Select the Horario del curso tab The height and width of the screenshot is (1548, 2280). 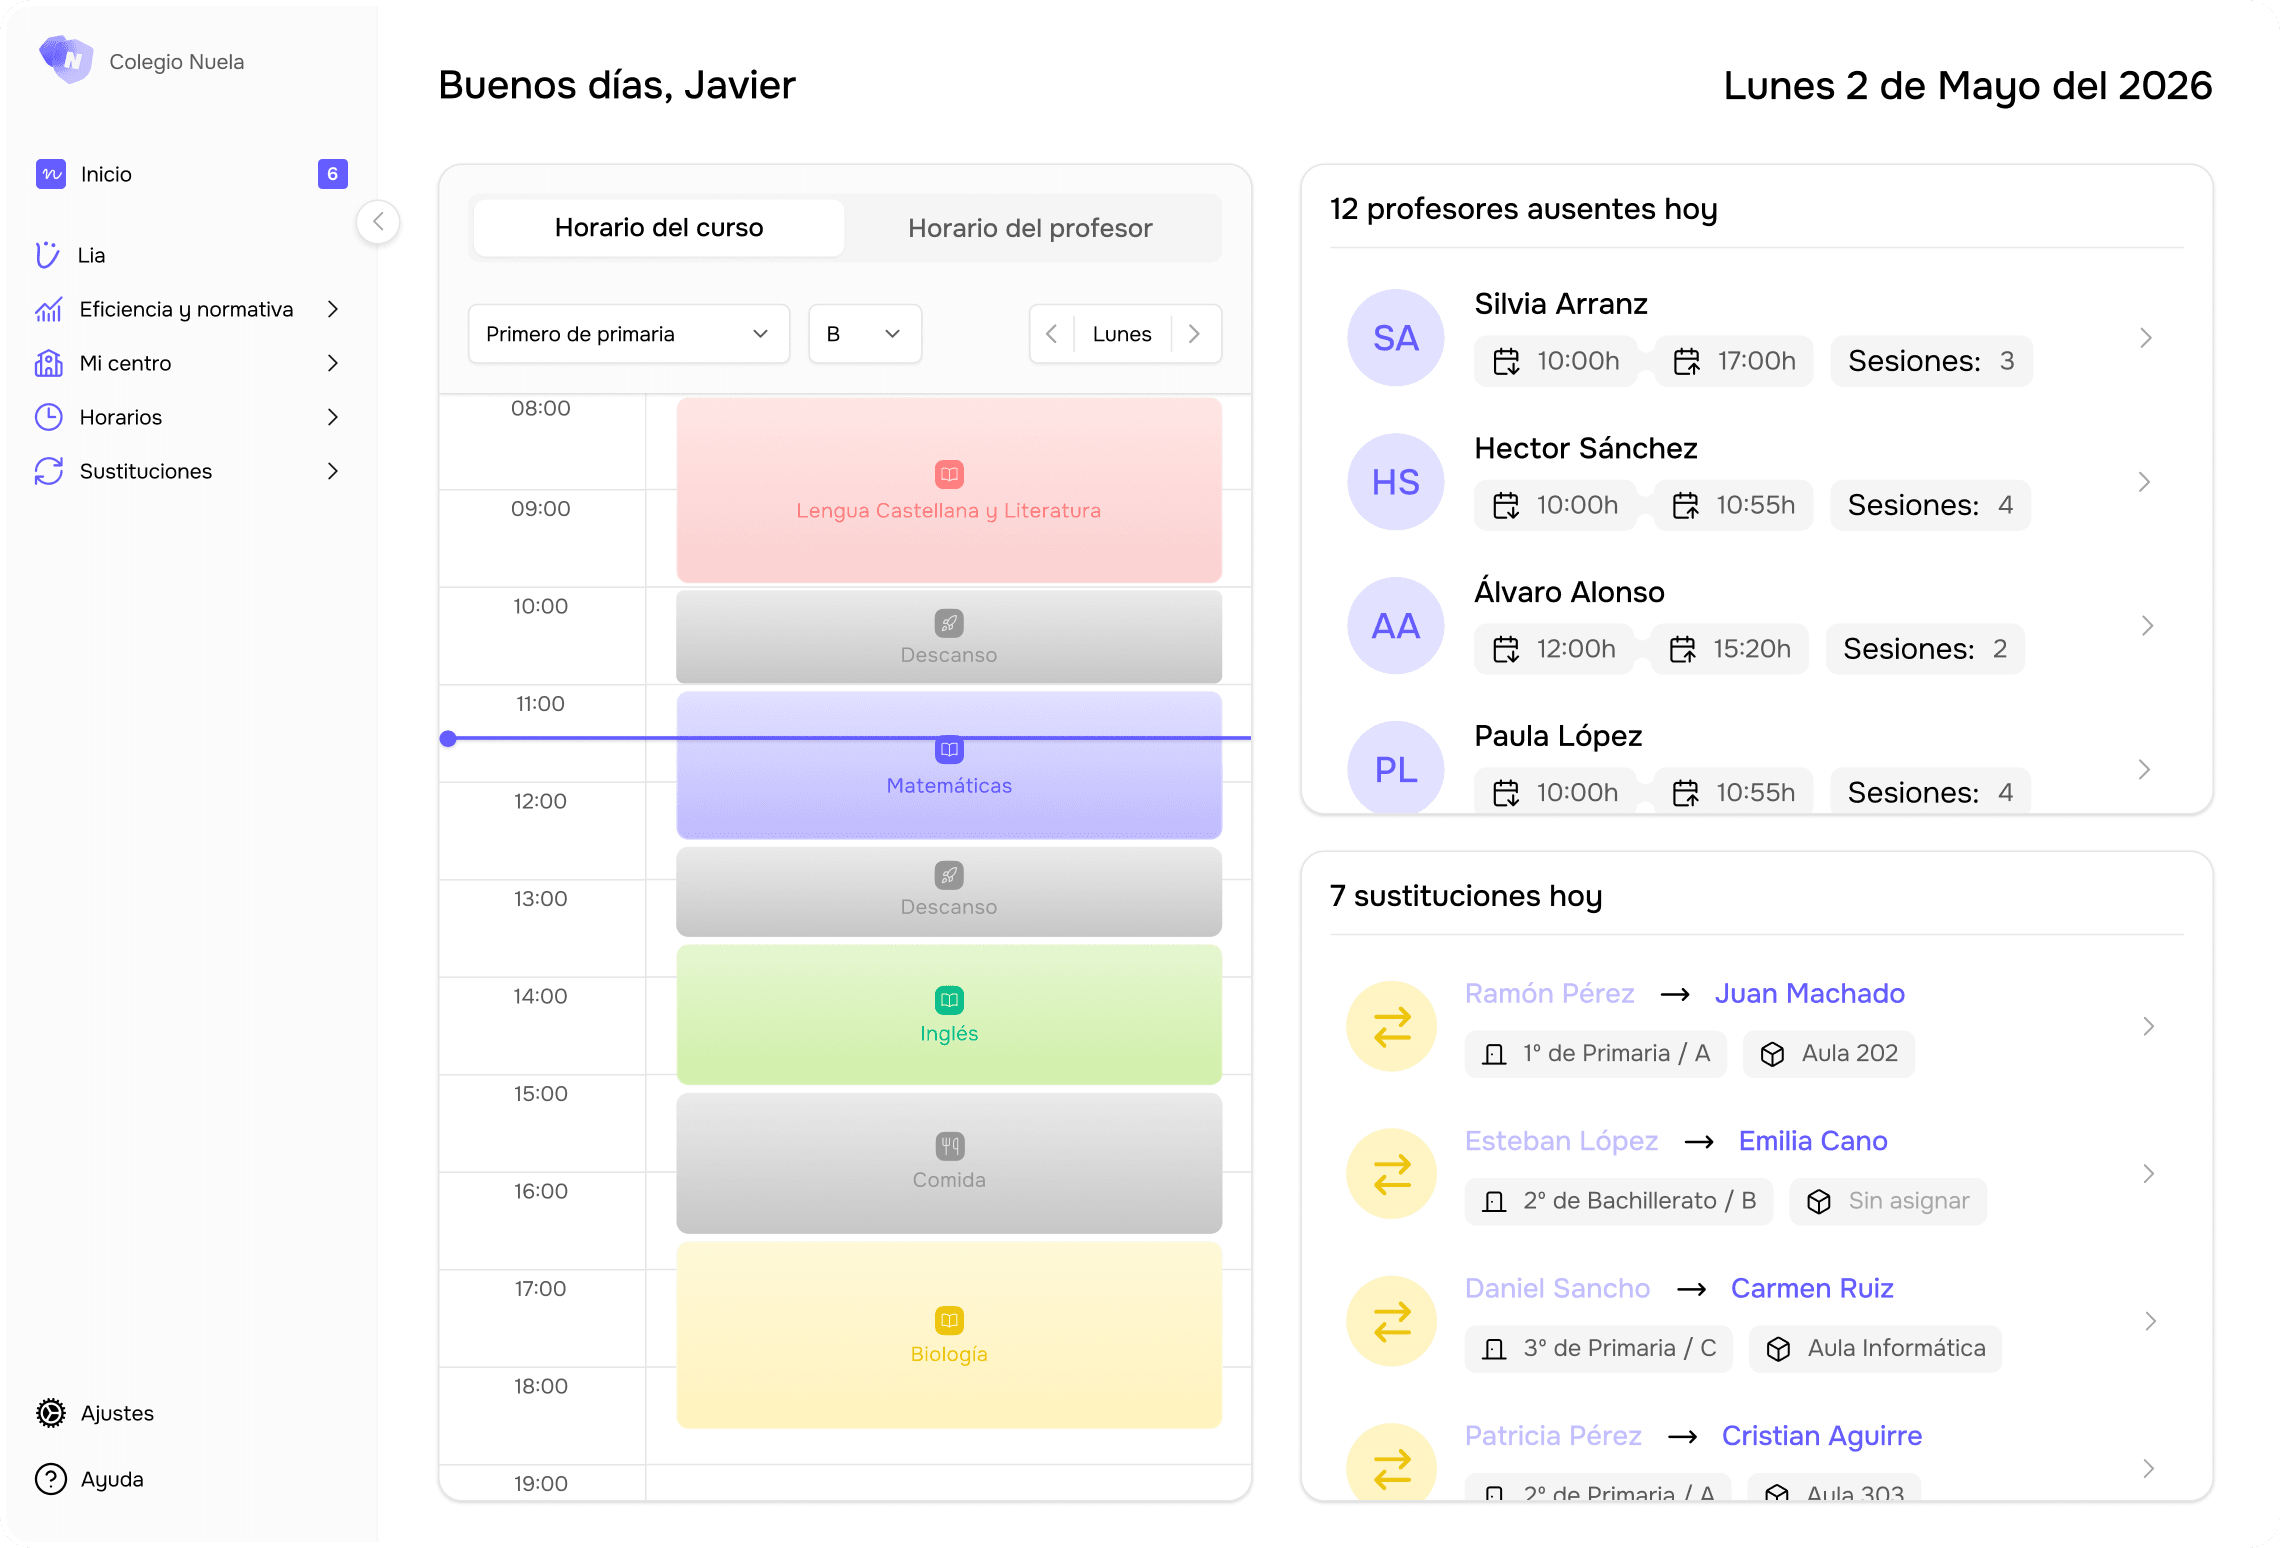pyautogui.click(x=659, y=228)
